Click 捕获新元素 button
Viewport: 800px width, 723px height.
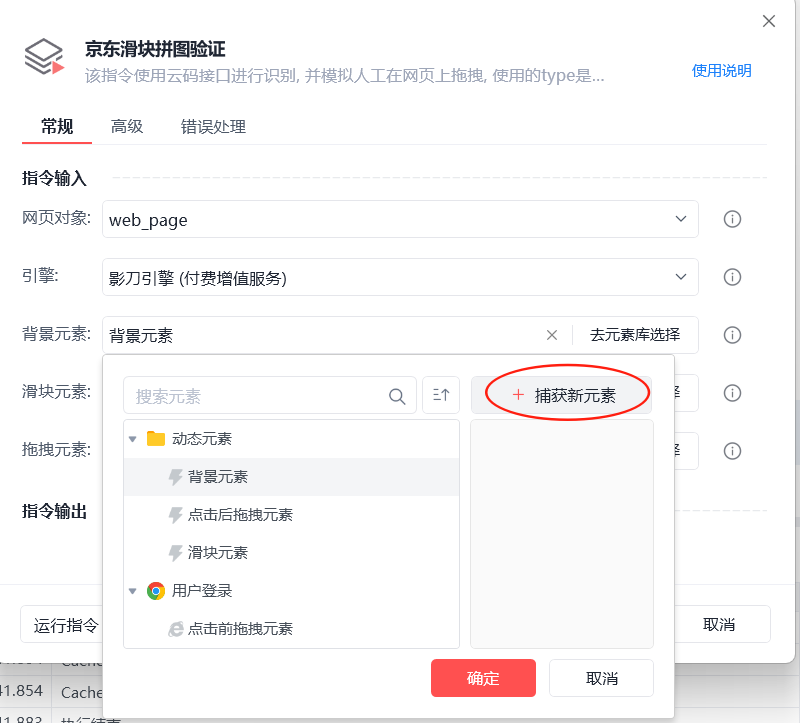pyautogui.click(x=561, y=395)
